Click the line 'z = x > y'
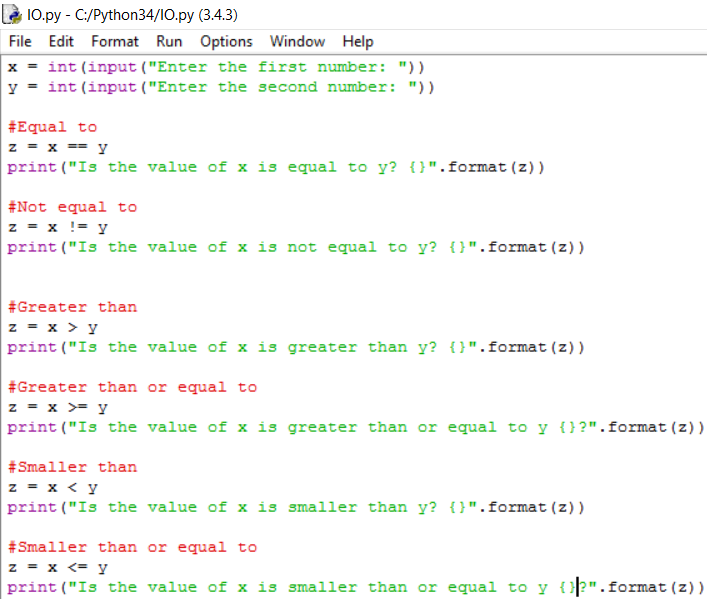Viewport: 707px width, 599px height. pos(53,327)
